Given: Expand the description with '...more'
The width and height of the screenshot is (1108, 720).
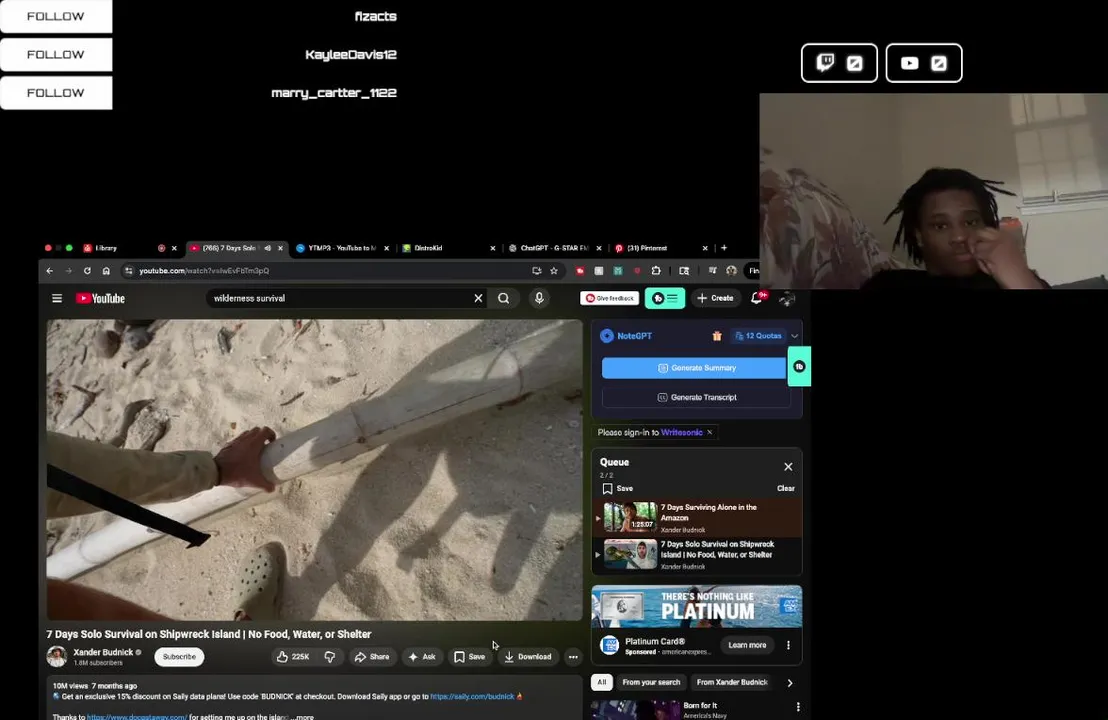Looking at the screenshot, I should [x=302, y=716].
